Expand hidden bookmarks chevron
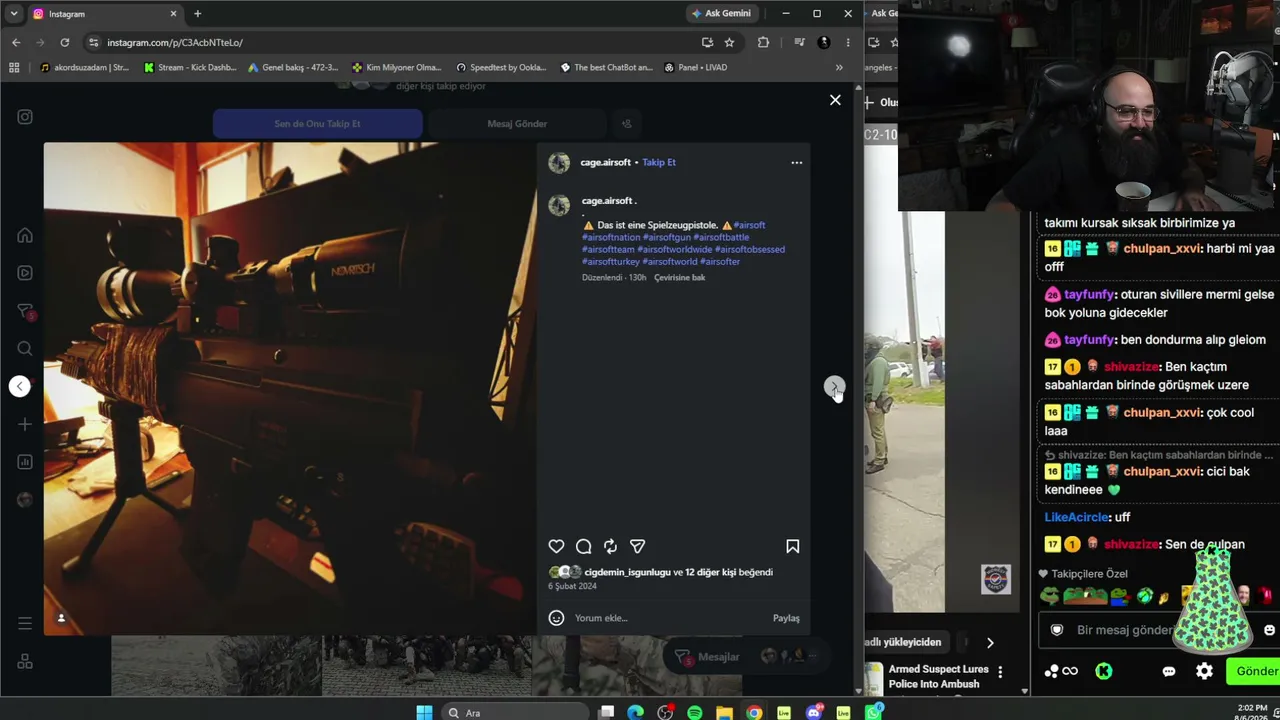The image size is (1280, 720). click(839, 68)
